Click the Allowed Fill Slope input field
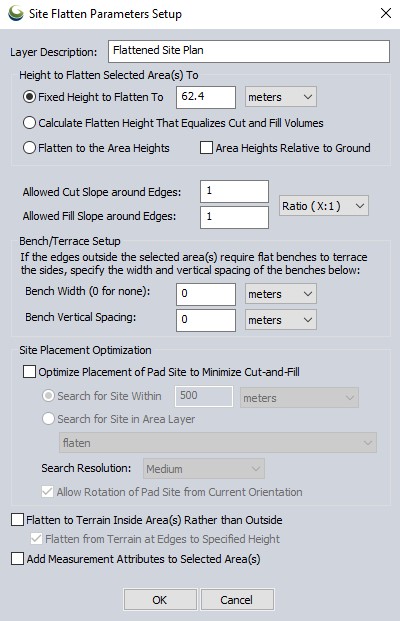 pyautogui.click(x=234, y=217)
